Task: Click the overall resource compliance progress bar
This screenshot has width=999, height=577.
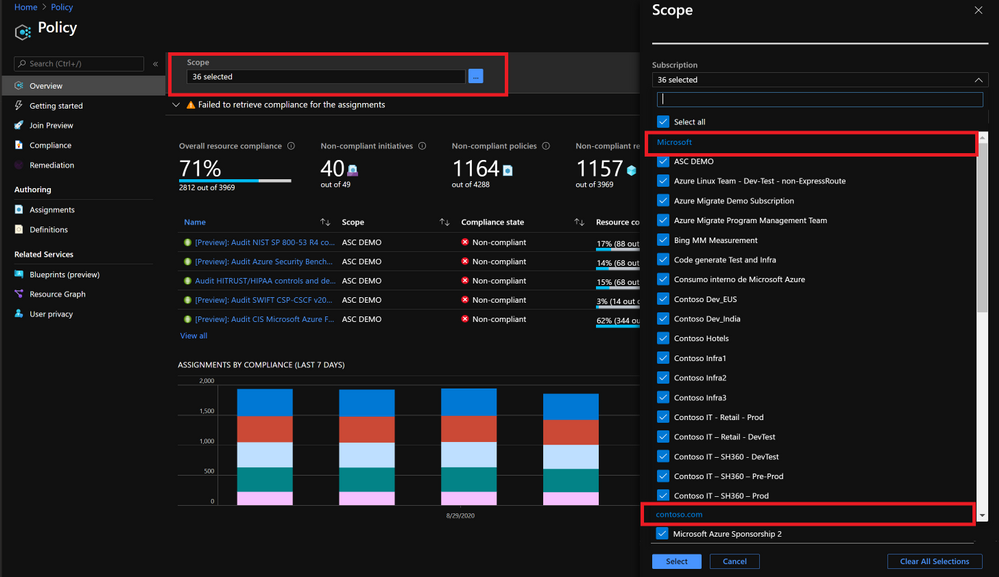Action: pyautogui.click(x=237, y=181)
